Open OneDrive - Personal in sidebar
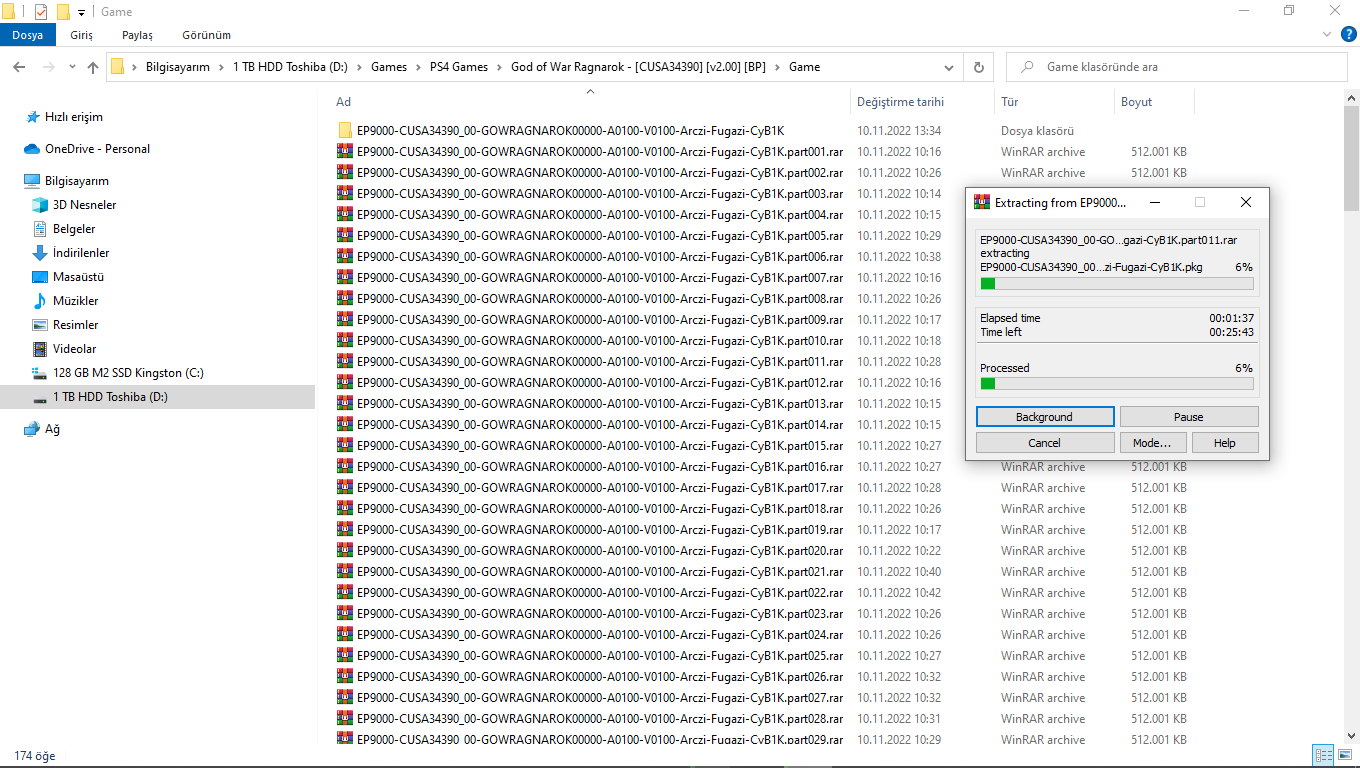The width and height of the screenshot is (1360, 768). [97, 149]
